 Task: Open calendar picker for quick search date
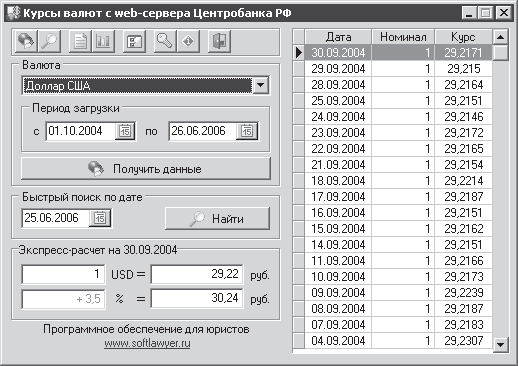pyautogui.click(x=100, y=218)
